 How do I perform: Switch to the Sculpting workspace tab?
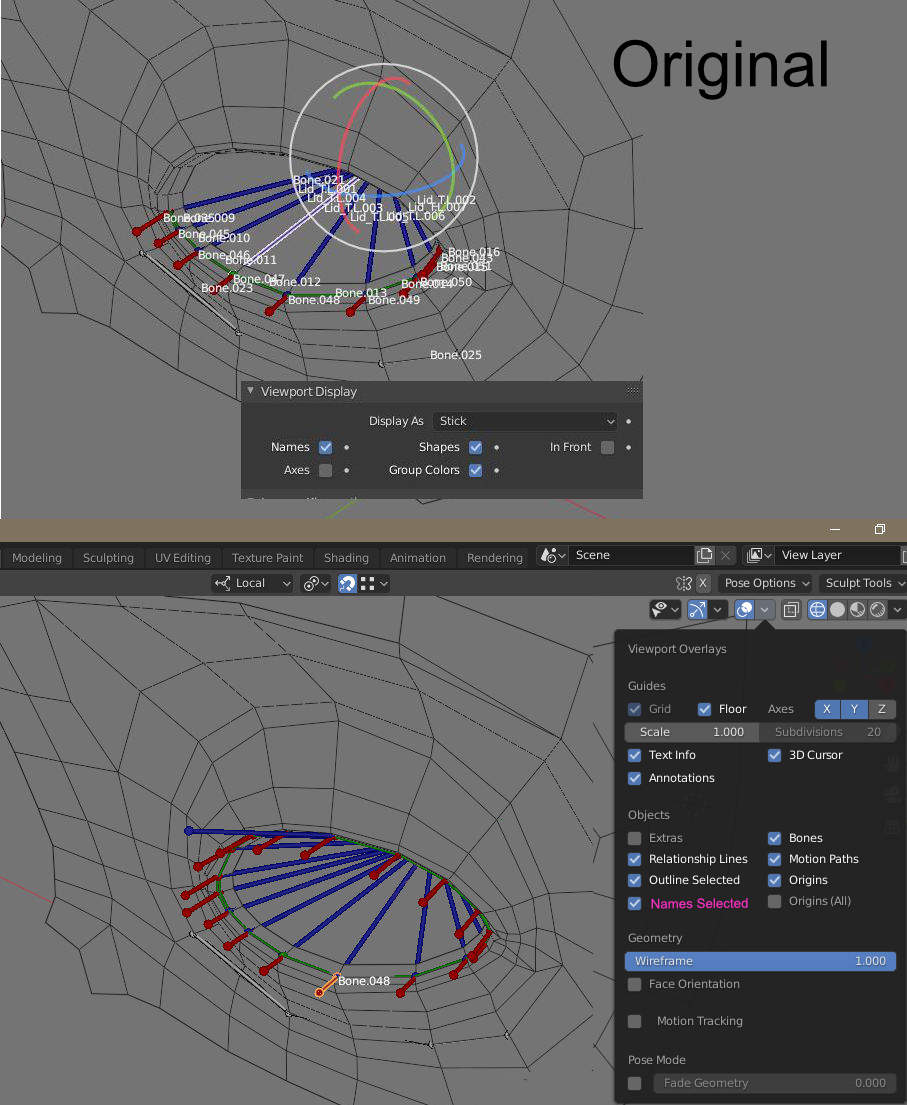(108, 557)
